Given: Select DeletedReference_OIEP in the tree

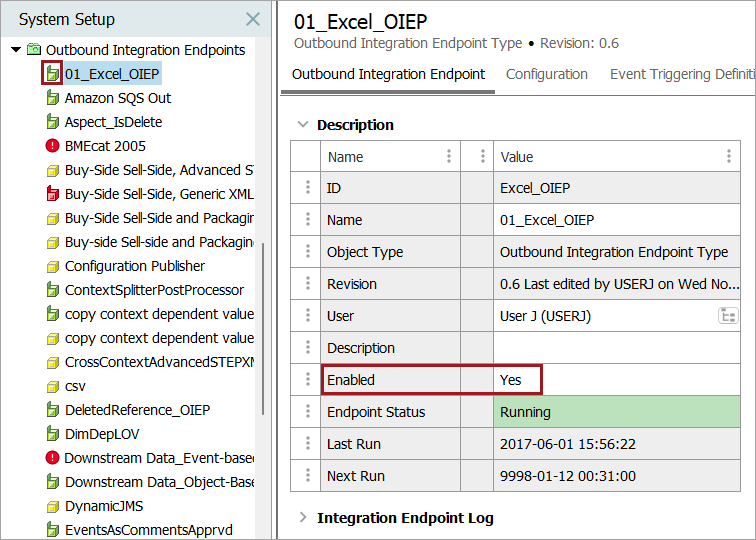Looking at the screenshot, I should [137, 410].
